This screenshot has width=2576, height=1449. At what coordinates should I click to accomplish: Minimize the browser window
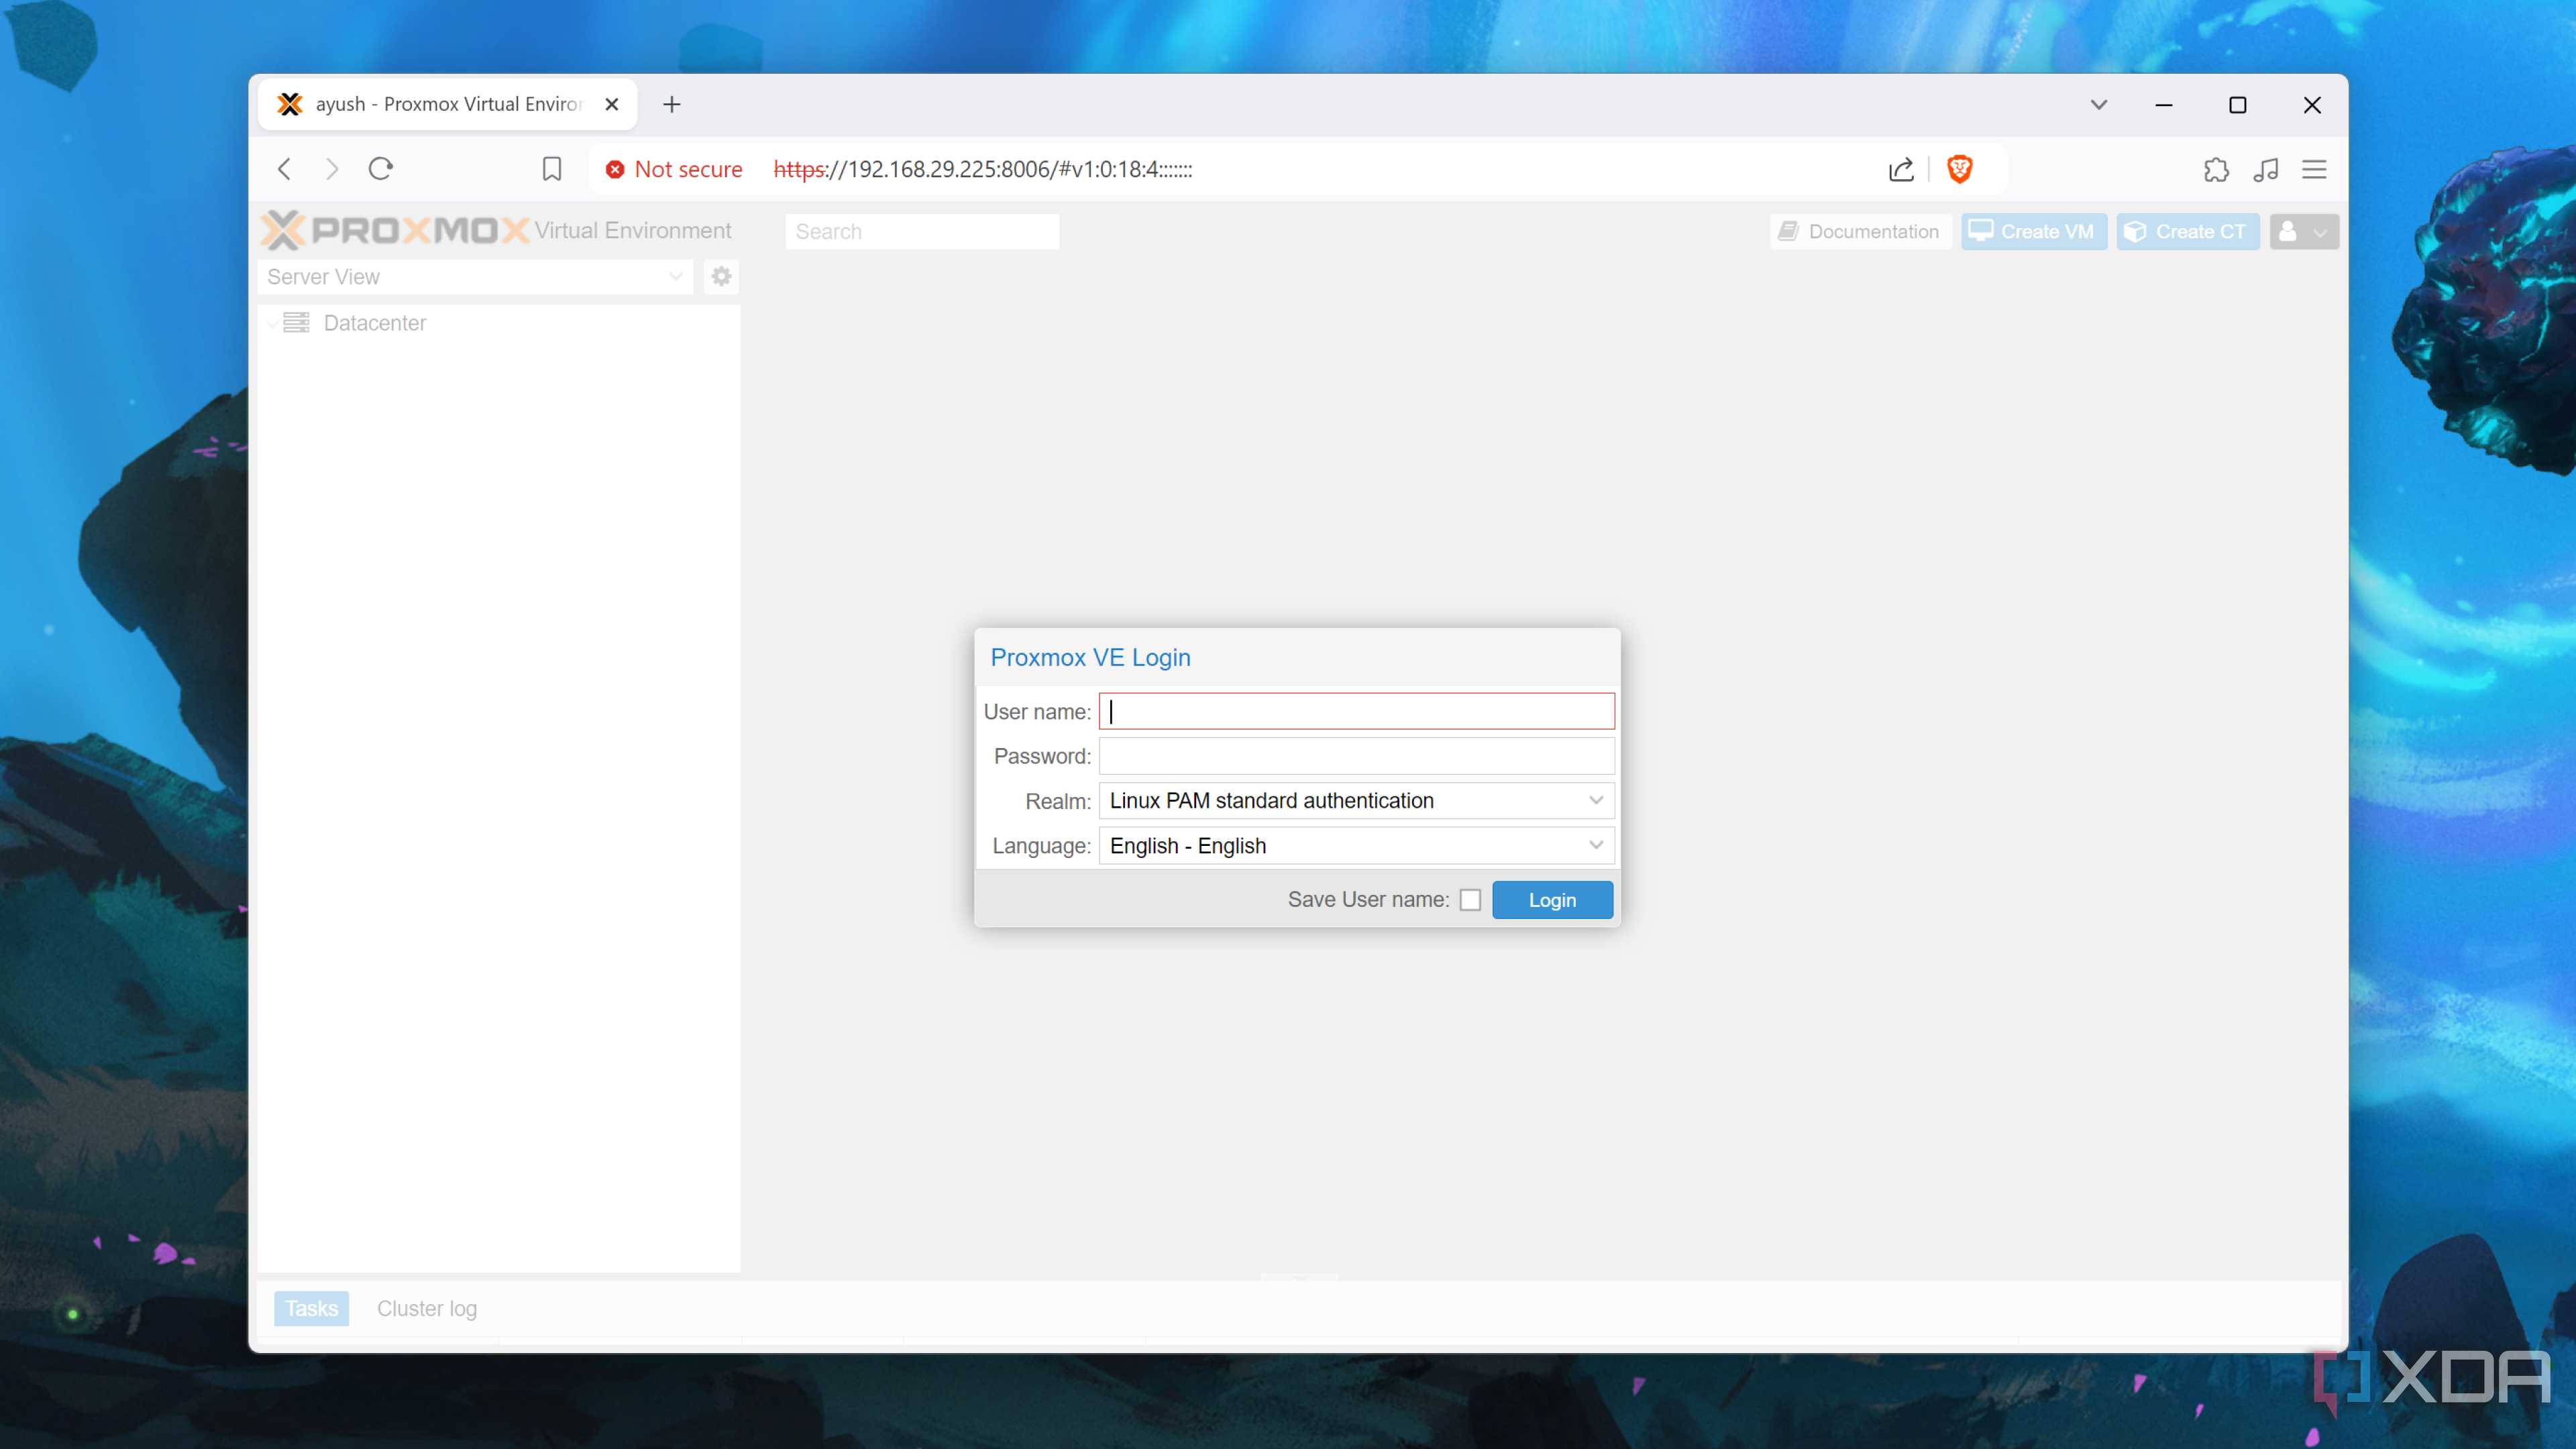(x=2164, y=104)
